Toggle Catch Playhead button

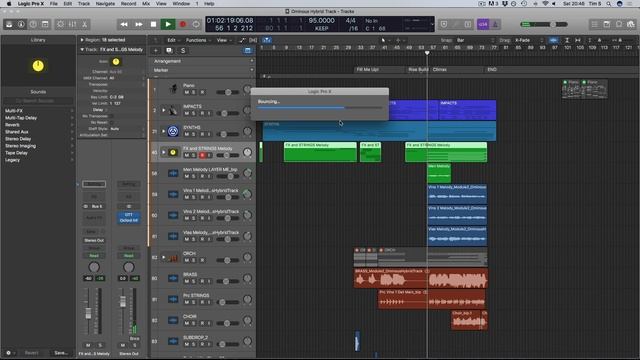[267, 40]
